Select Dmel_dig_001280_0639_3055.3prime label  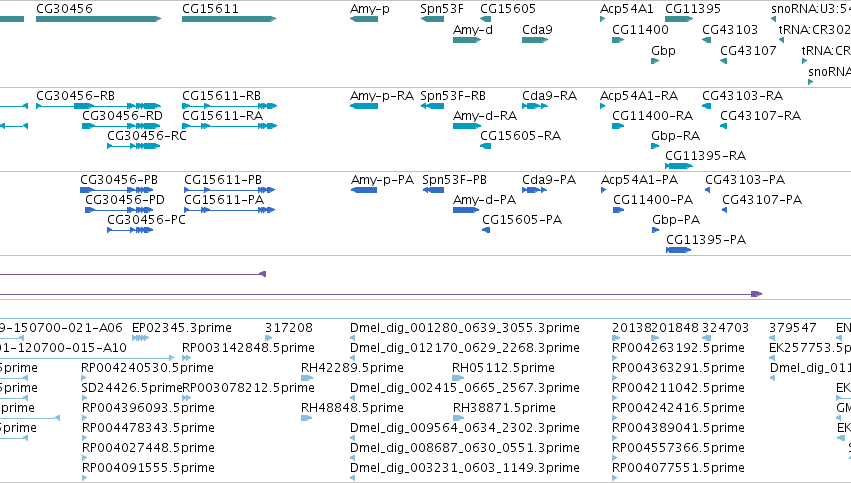click(465, 328)
